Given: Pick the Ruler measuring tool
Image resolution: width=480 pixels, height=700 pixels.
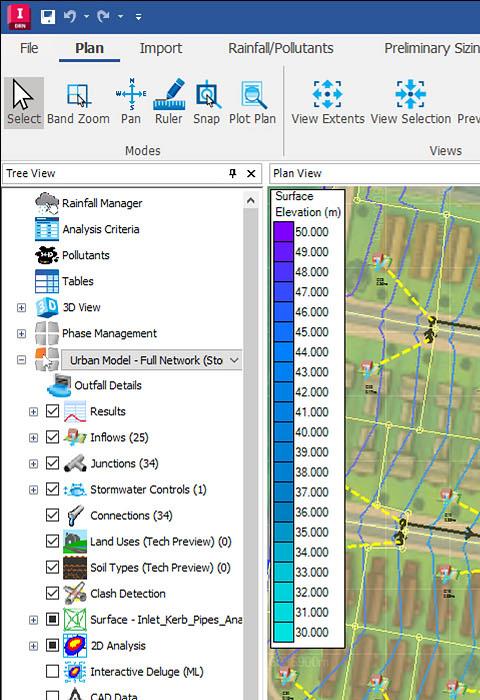Looking at the screenshot, I should (x=168, y=103).
